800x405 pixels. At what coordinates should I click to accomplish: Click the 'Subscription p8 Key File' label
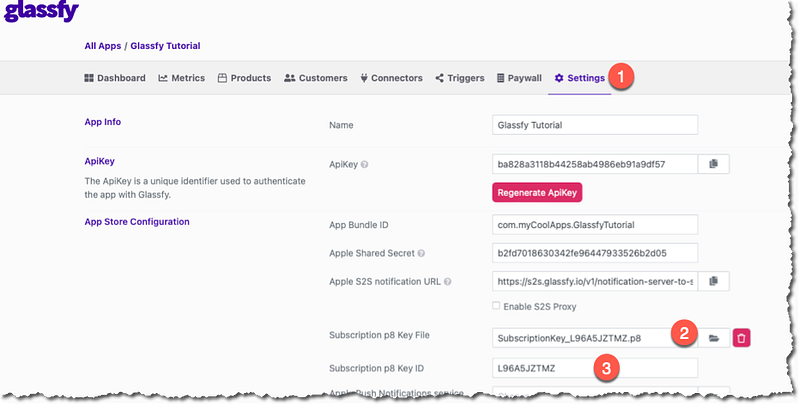[x=379, y=335]
